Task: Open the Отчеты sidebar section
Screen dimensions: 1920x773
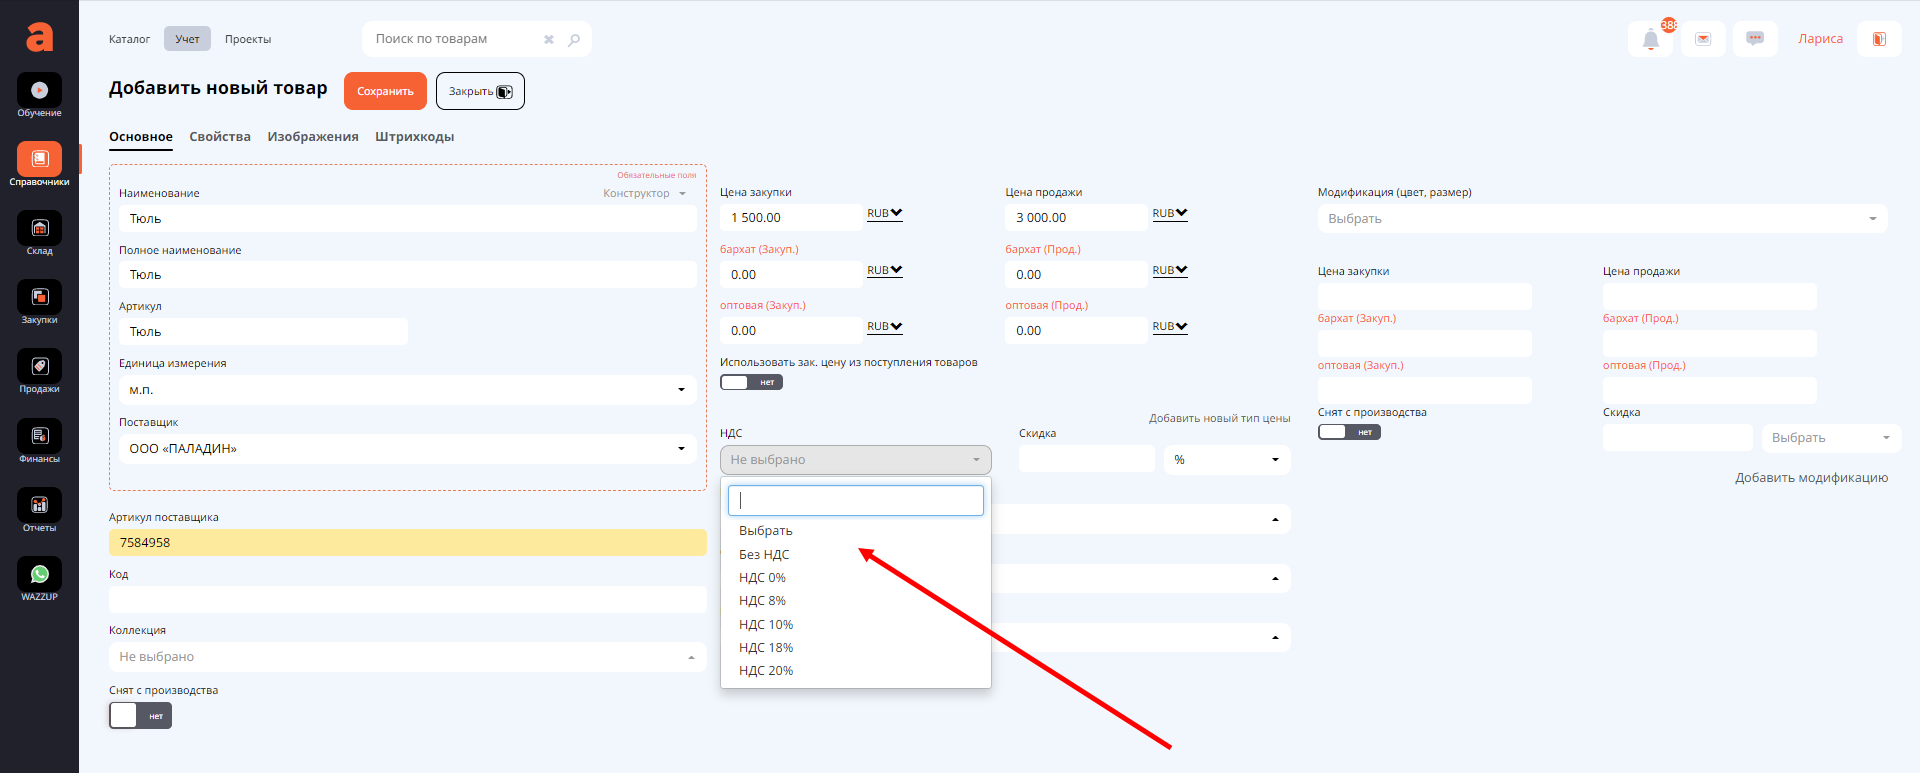Action: 39,507
